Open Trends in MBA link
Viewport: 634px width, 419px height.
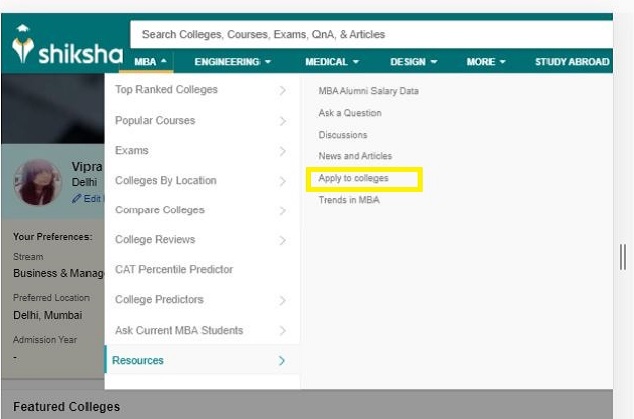pos(349,200)
